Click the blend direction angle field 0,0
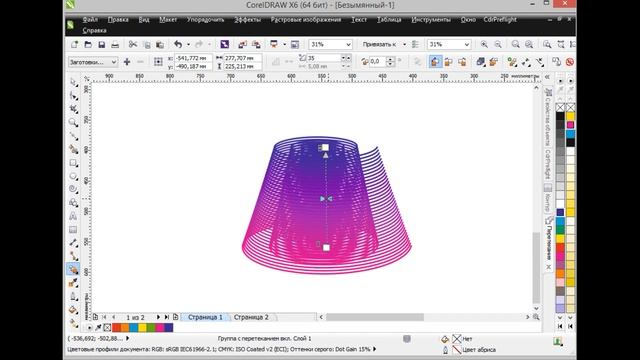The width and height of the screenshot is (640, 360). [x=378, y=62]
